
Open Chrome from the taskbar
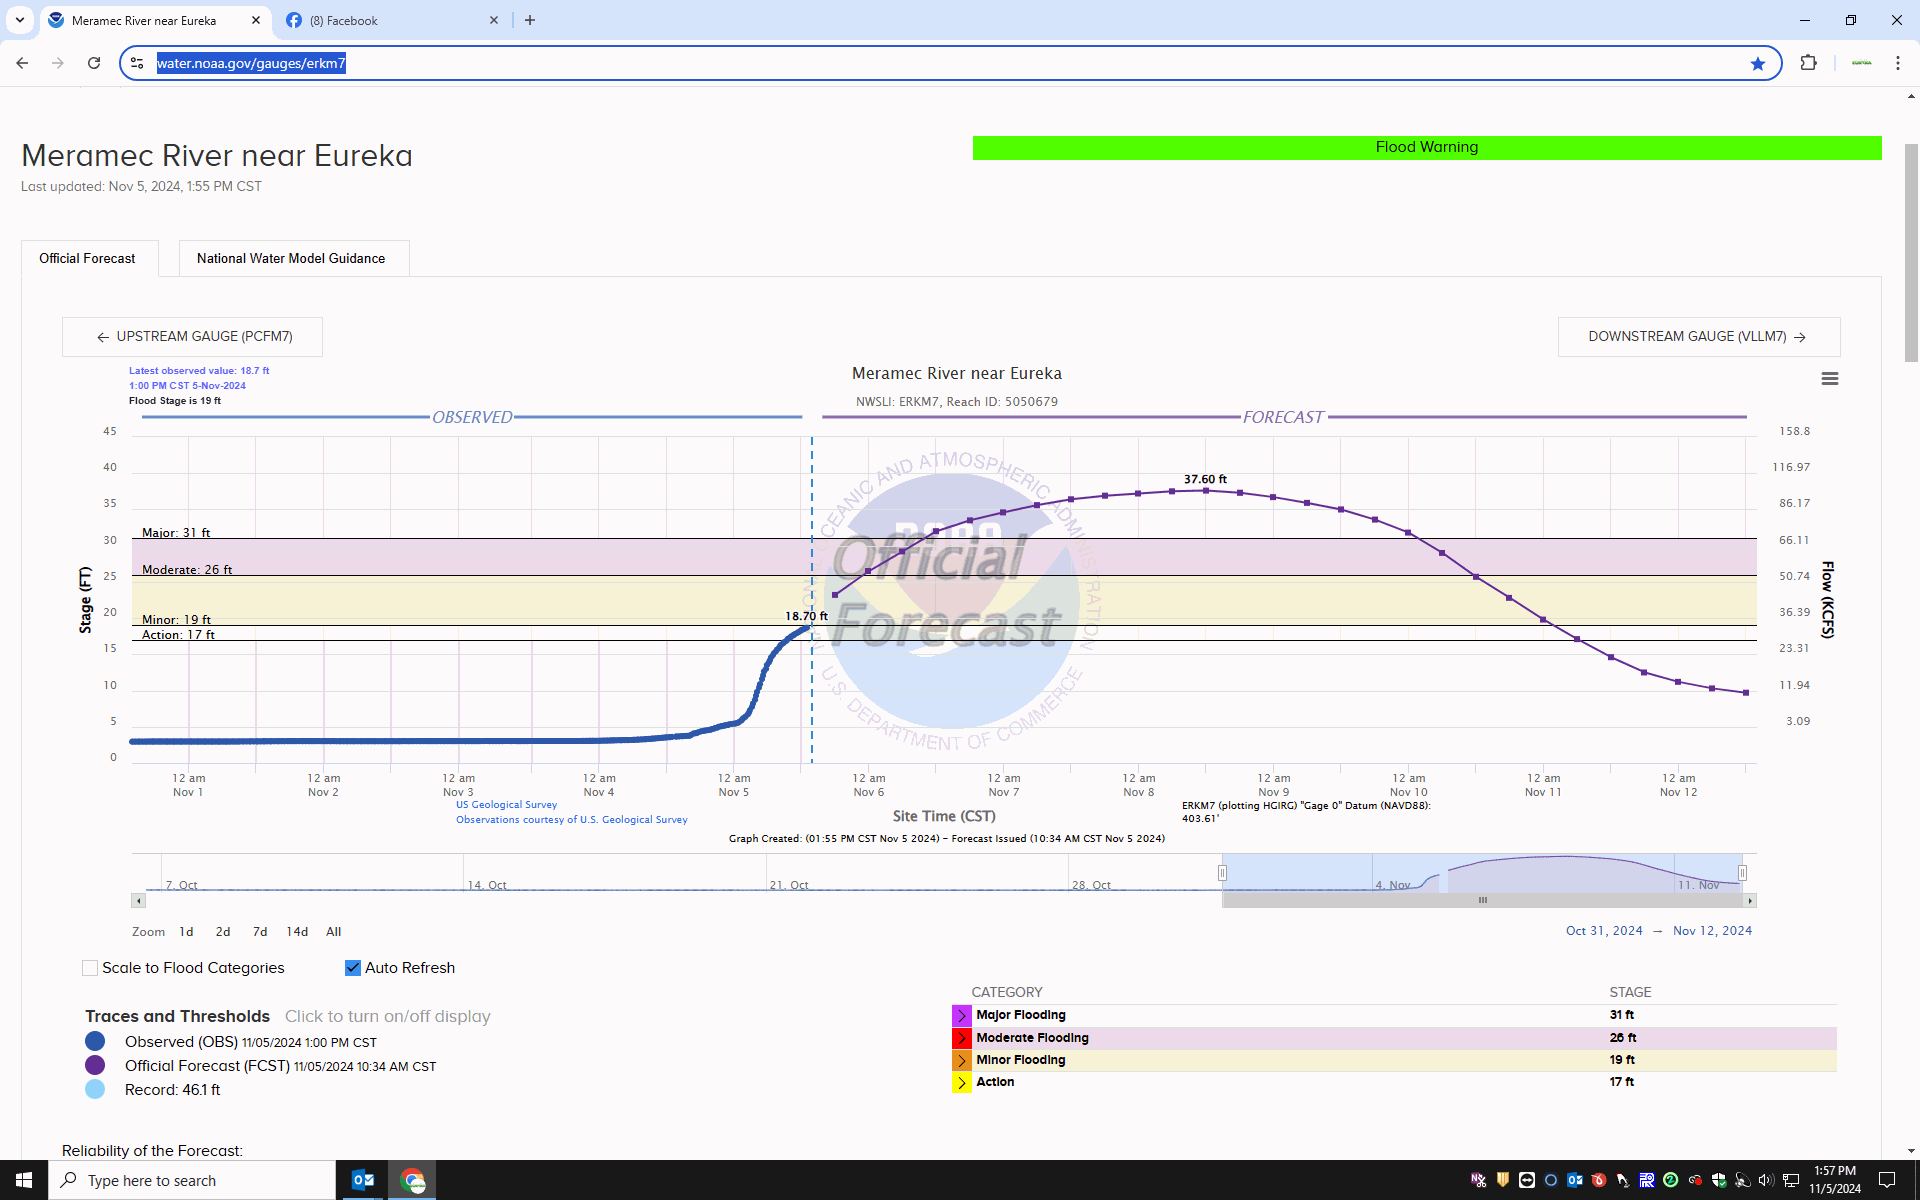[x=412, y=1180]
